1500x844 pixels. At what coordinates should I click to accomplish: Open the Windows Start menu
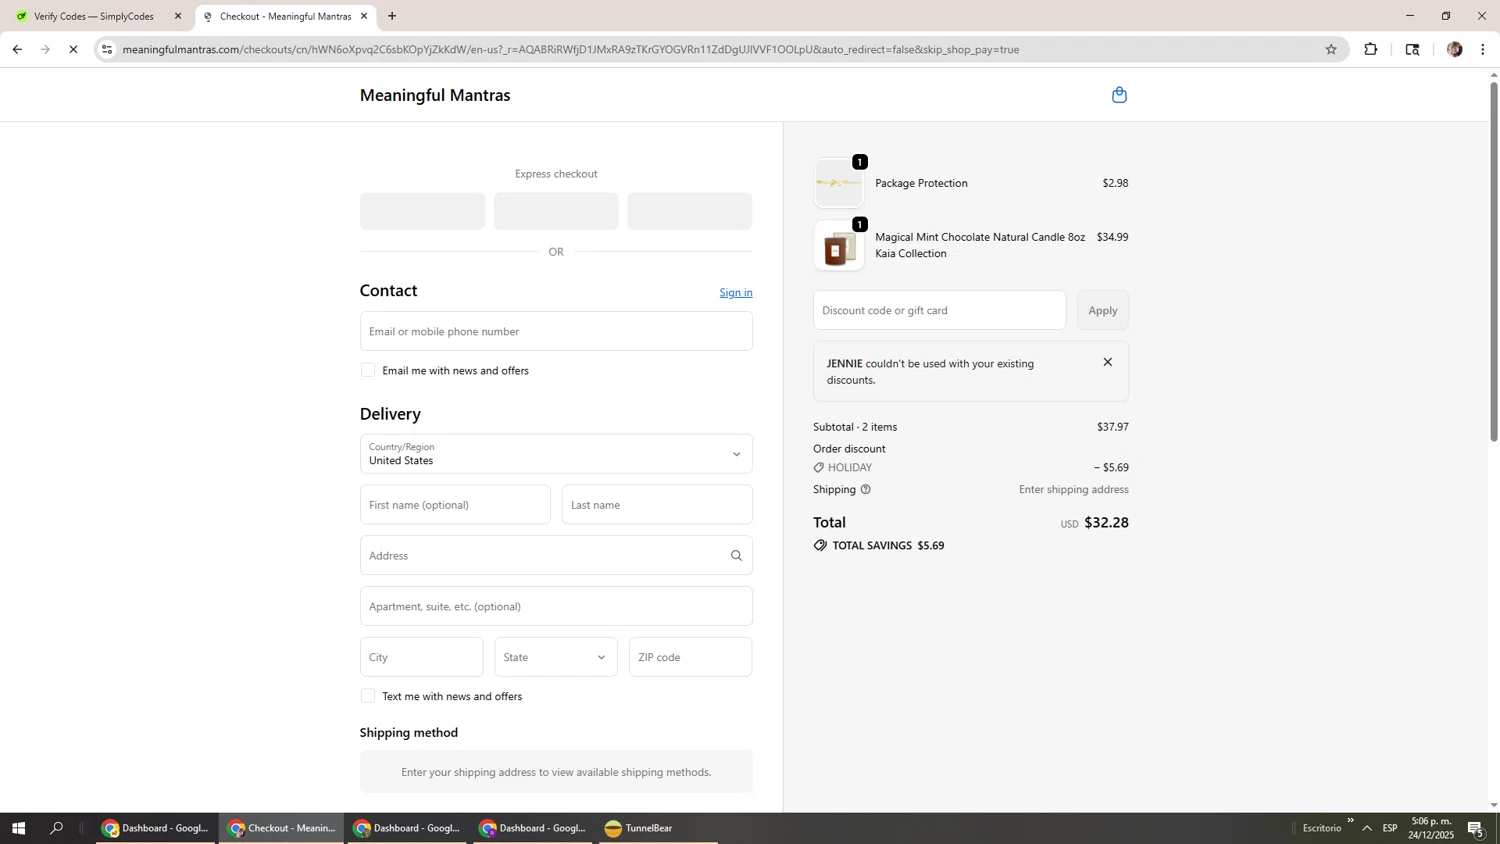[18, 828]
